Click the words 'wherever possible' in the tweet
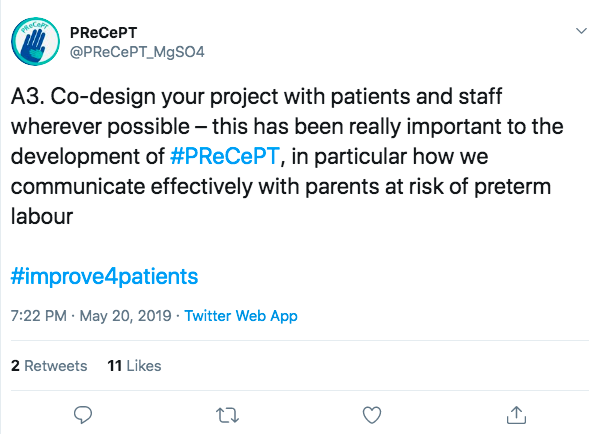Viewport: 596px width, 434px height. (x=100, y=127)
